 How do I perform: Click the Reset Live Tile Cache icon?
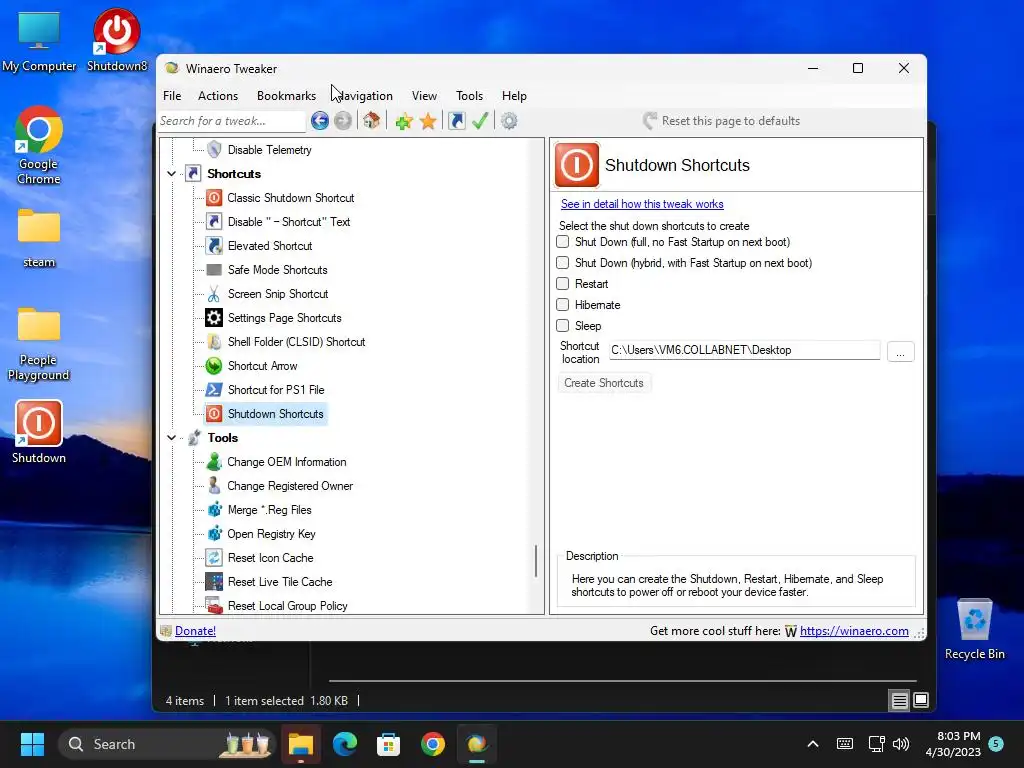tap(214, 582)
